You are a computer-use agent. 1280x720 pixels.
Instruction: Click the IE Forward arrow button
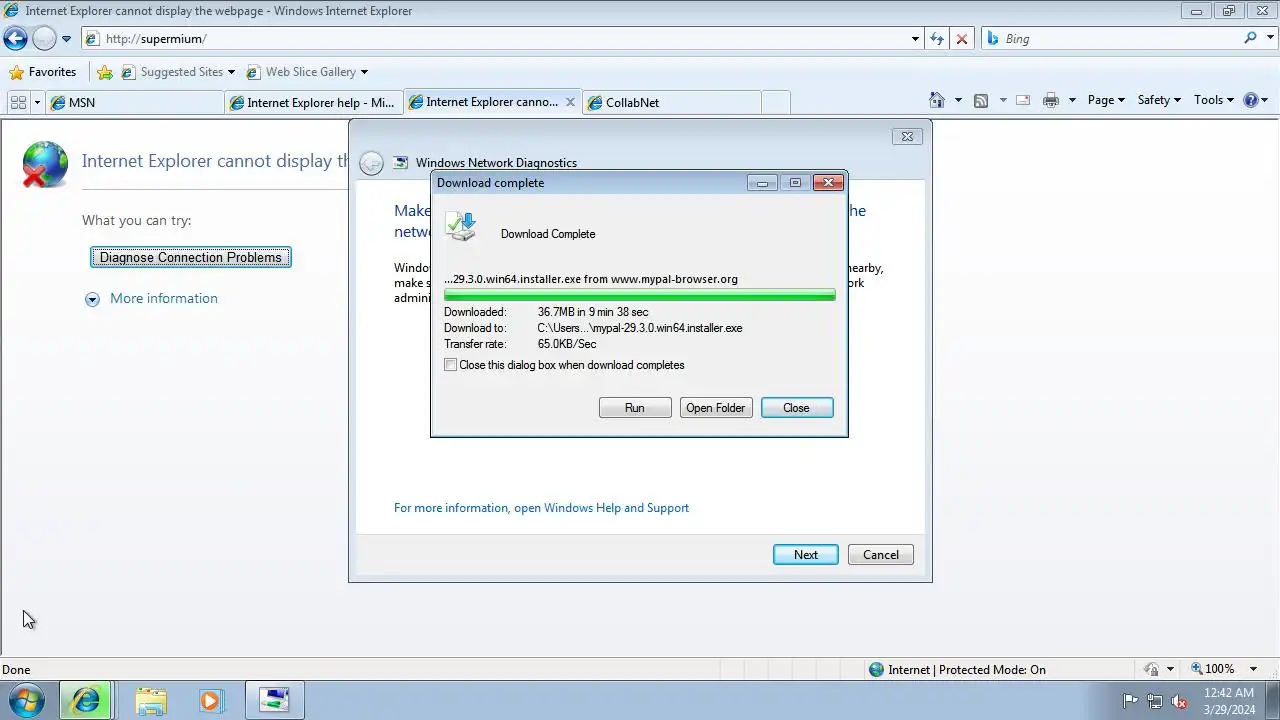pos(44,39)
